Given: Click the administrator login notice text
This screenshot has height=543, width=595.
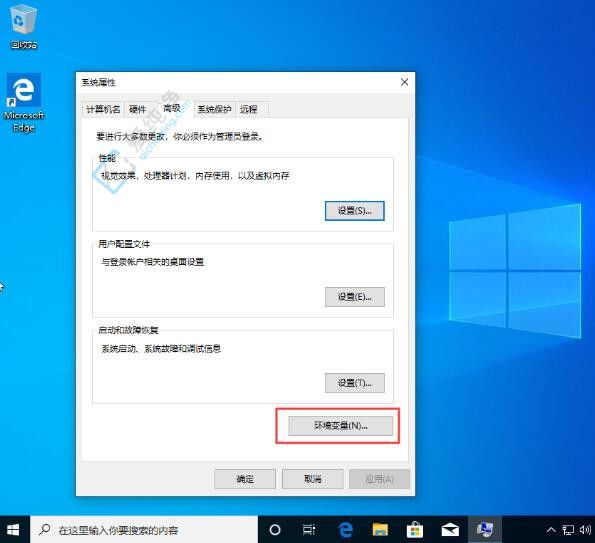Looking at the screenshot, I should coord(180,137).
